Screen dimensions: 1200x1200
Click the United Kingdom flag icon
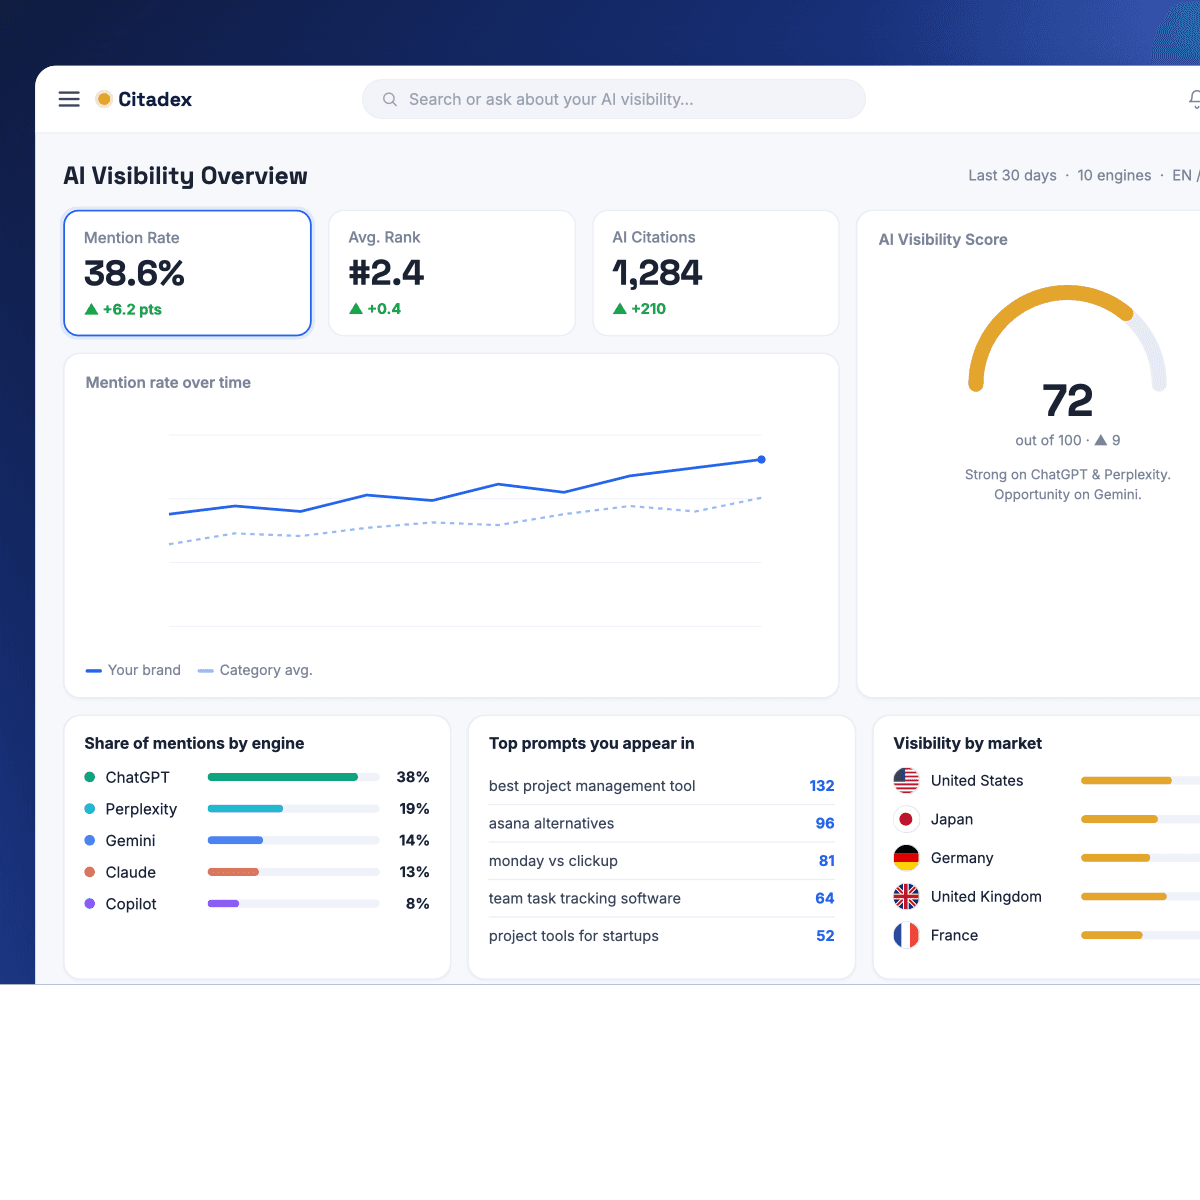click(x=906, y=896)
